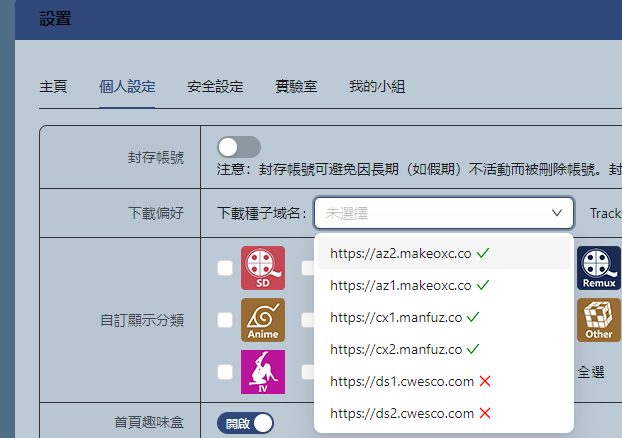This screenshot has width=622, height=438.
Task: Click the 設置 page title
Action: [55, 19]
